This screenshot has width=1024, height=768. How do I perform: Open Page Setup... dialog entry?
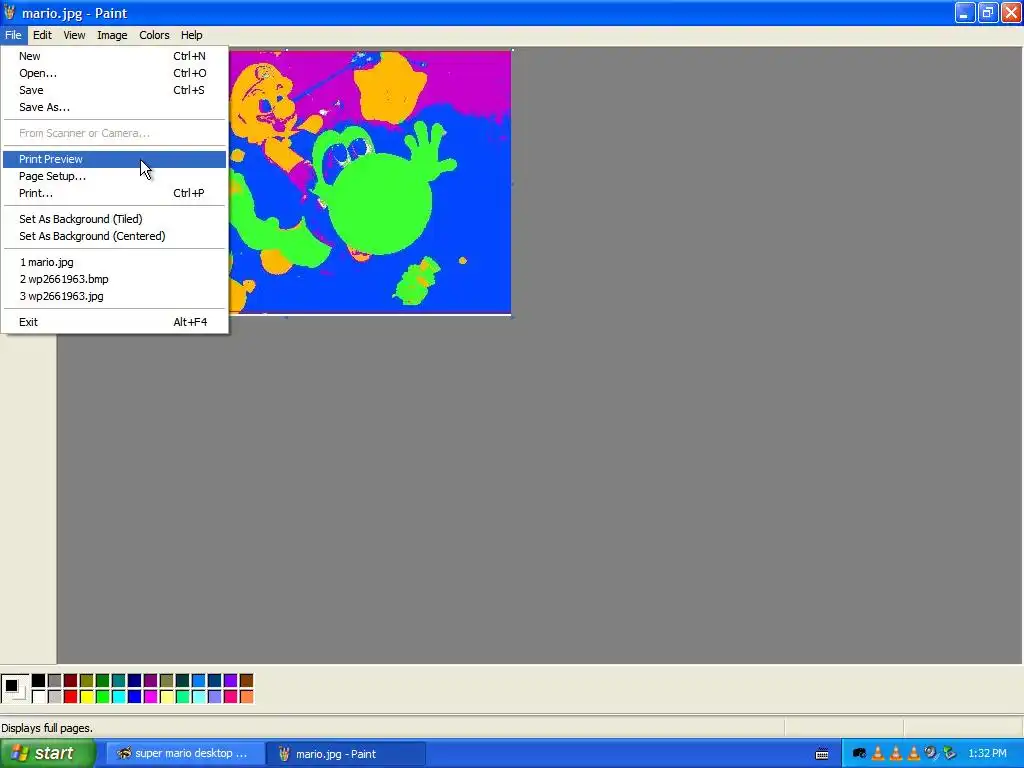114,176
